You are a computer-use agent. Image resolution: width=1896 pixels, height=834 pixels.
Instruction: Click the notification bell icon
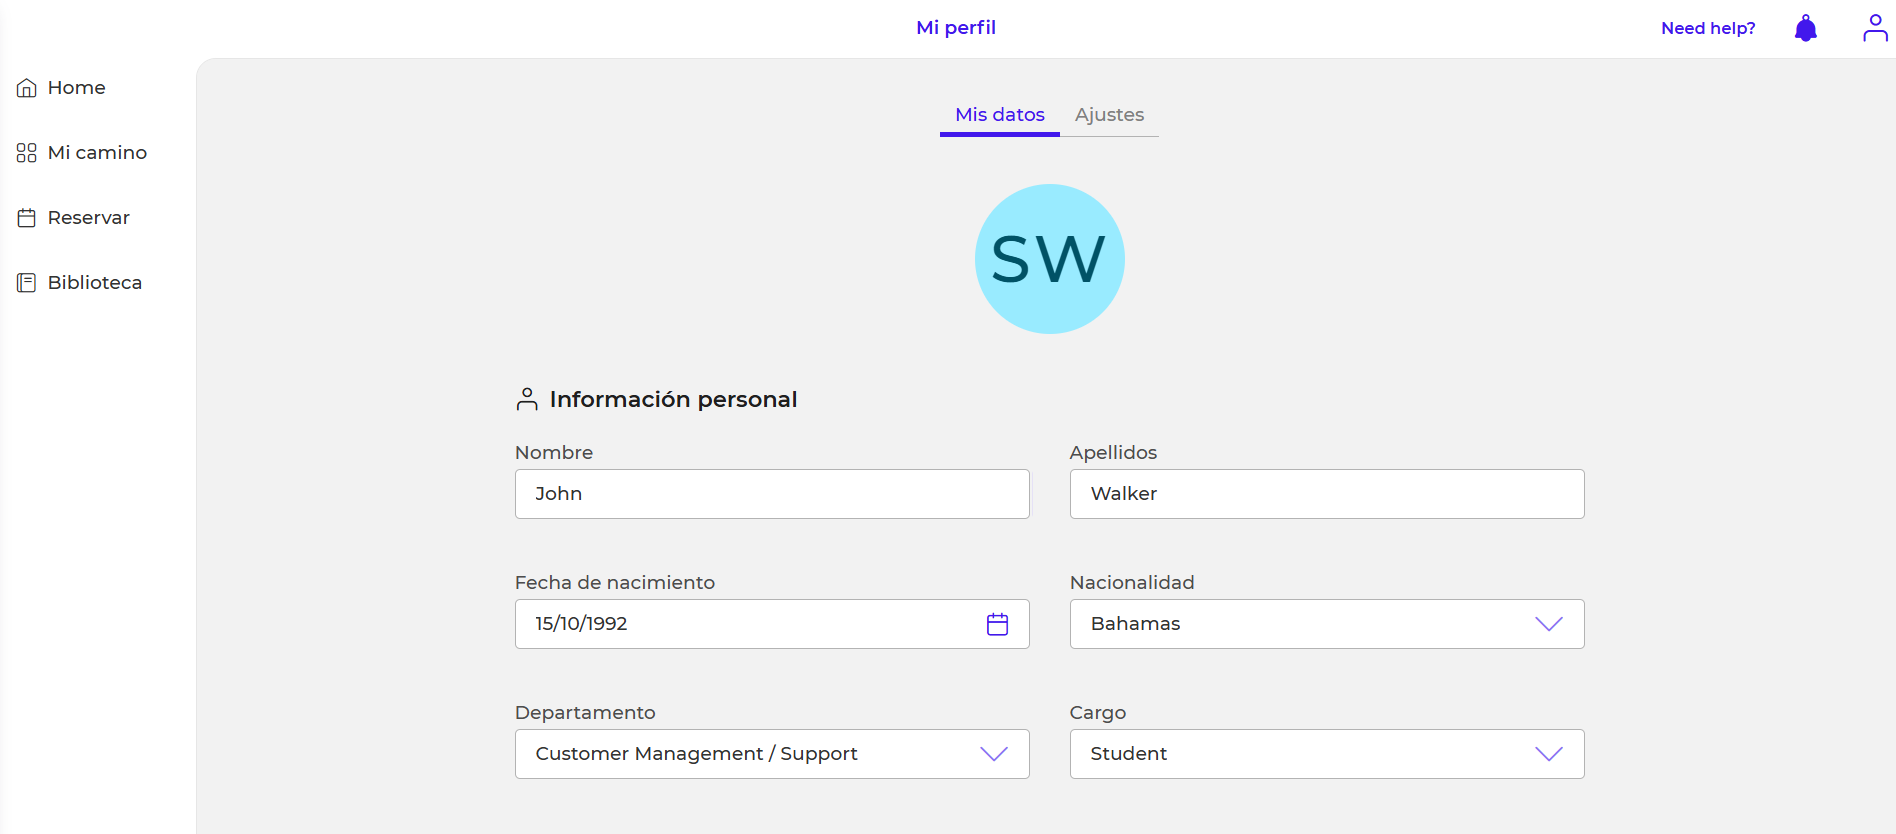[x=1805, y=28]
